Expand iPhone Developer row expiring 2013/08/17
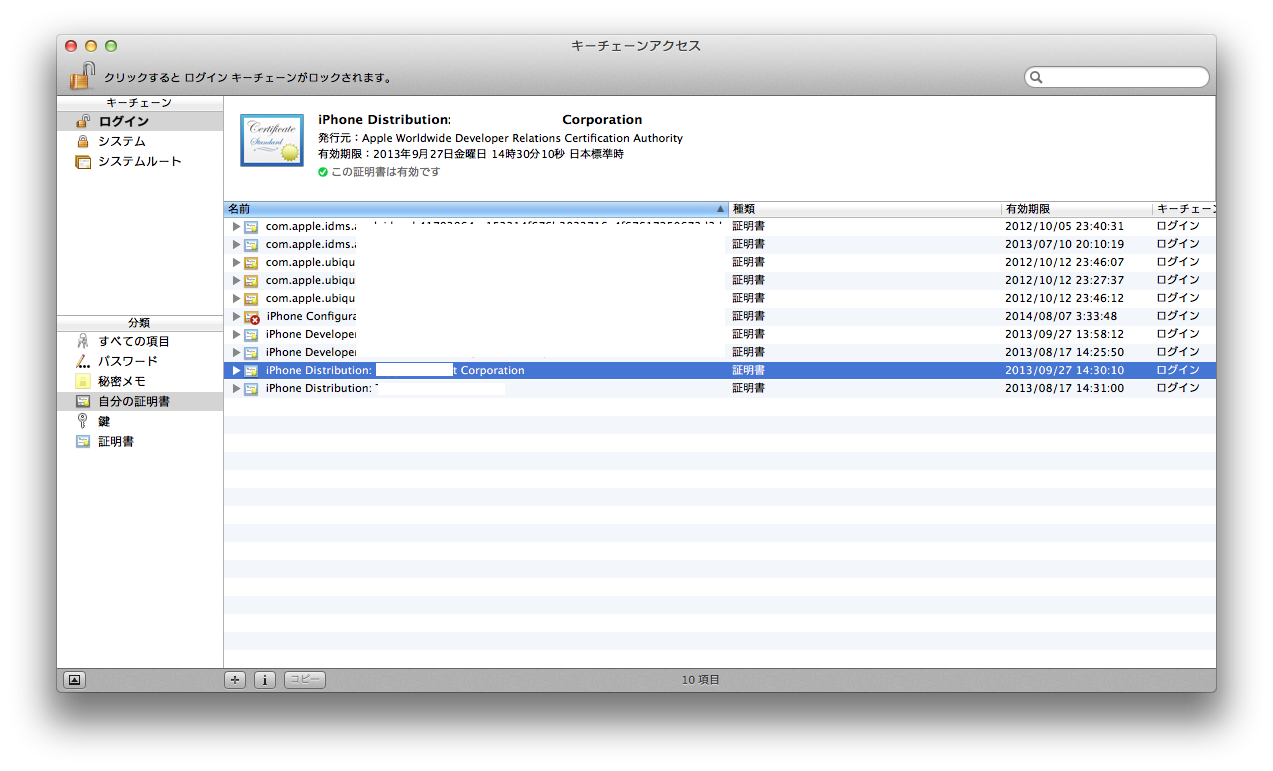 [237, 353]
